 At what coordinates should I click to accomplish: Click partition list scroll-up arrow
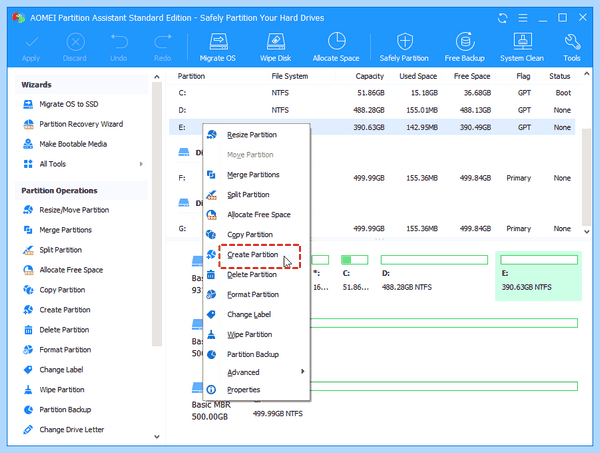[586, 73]
